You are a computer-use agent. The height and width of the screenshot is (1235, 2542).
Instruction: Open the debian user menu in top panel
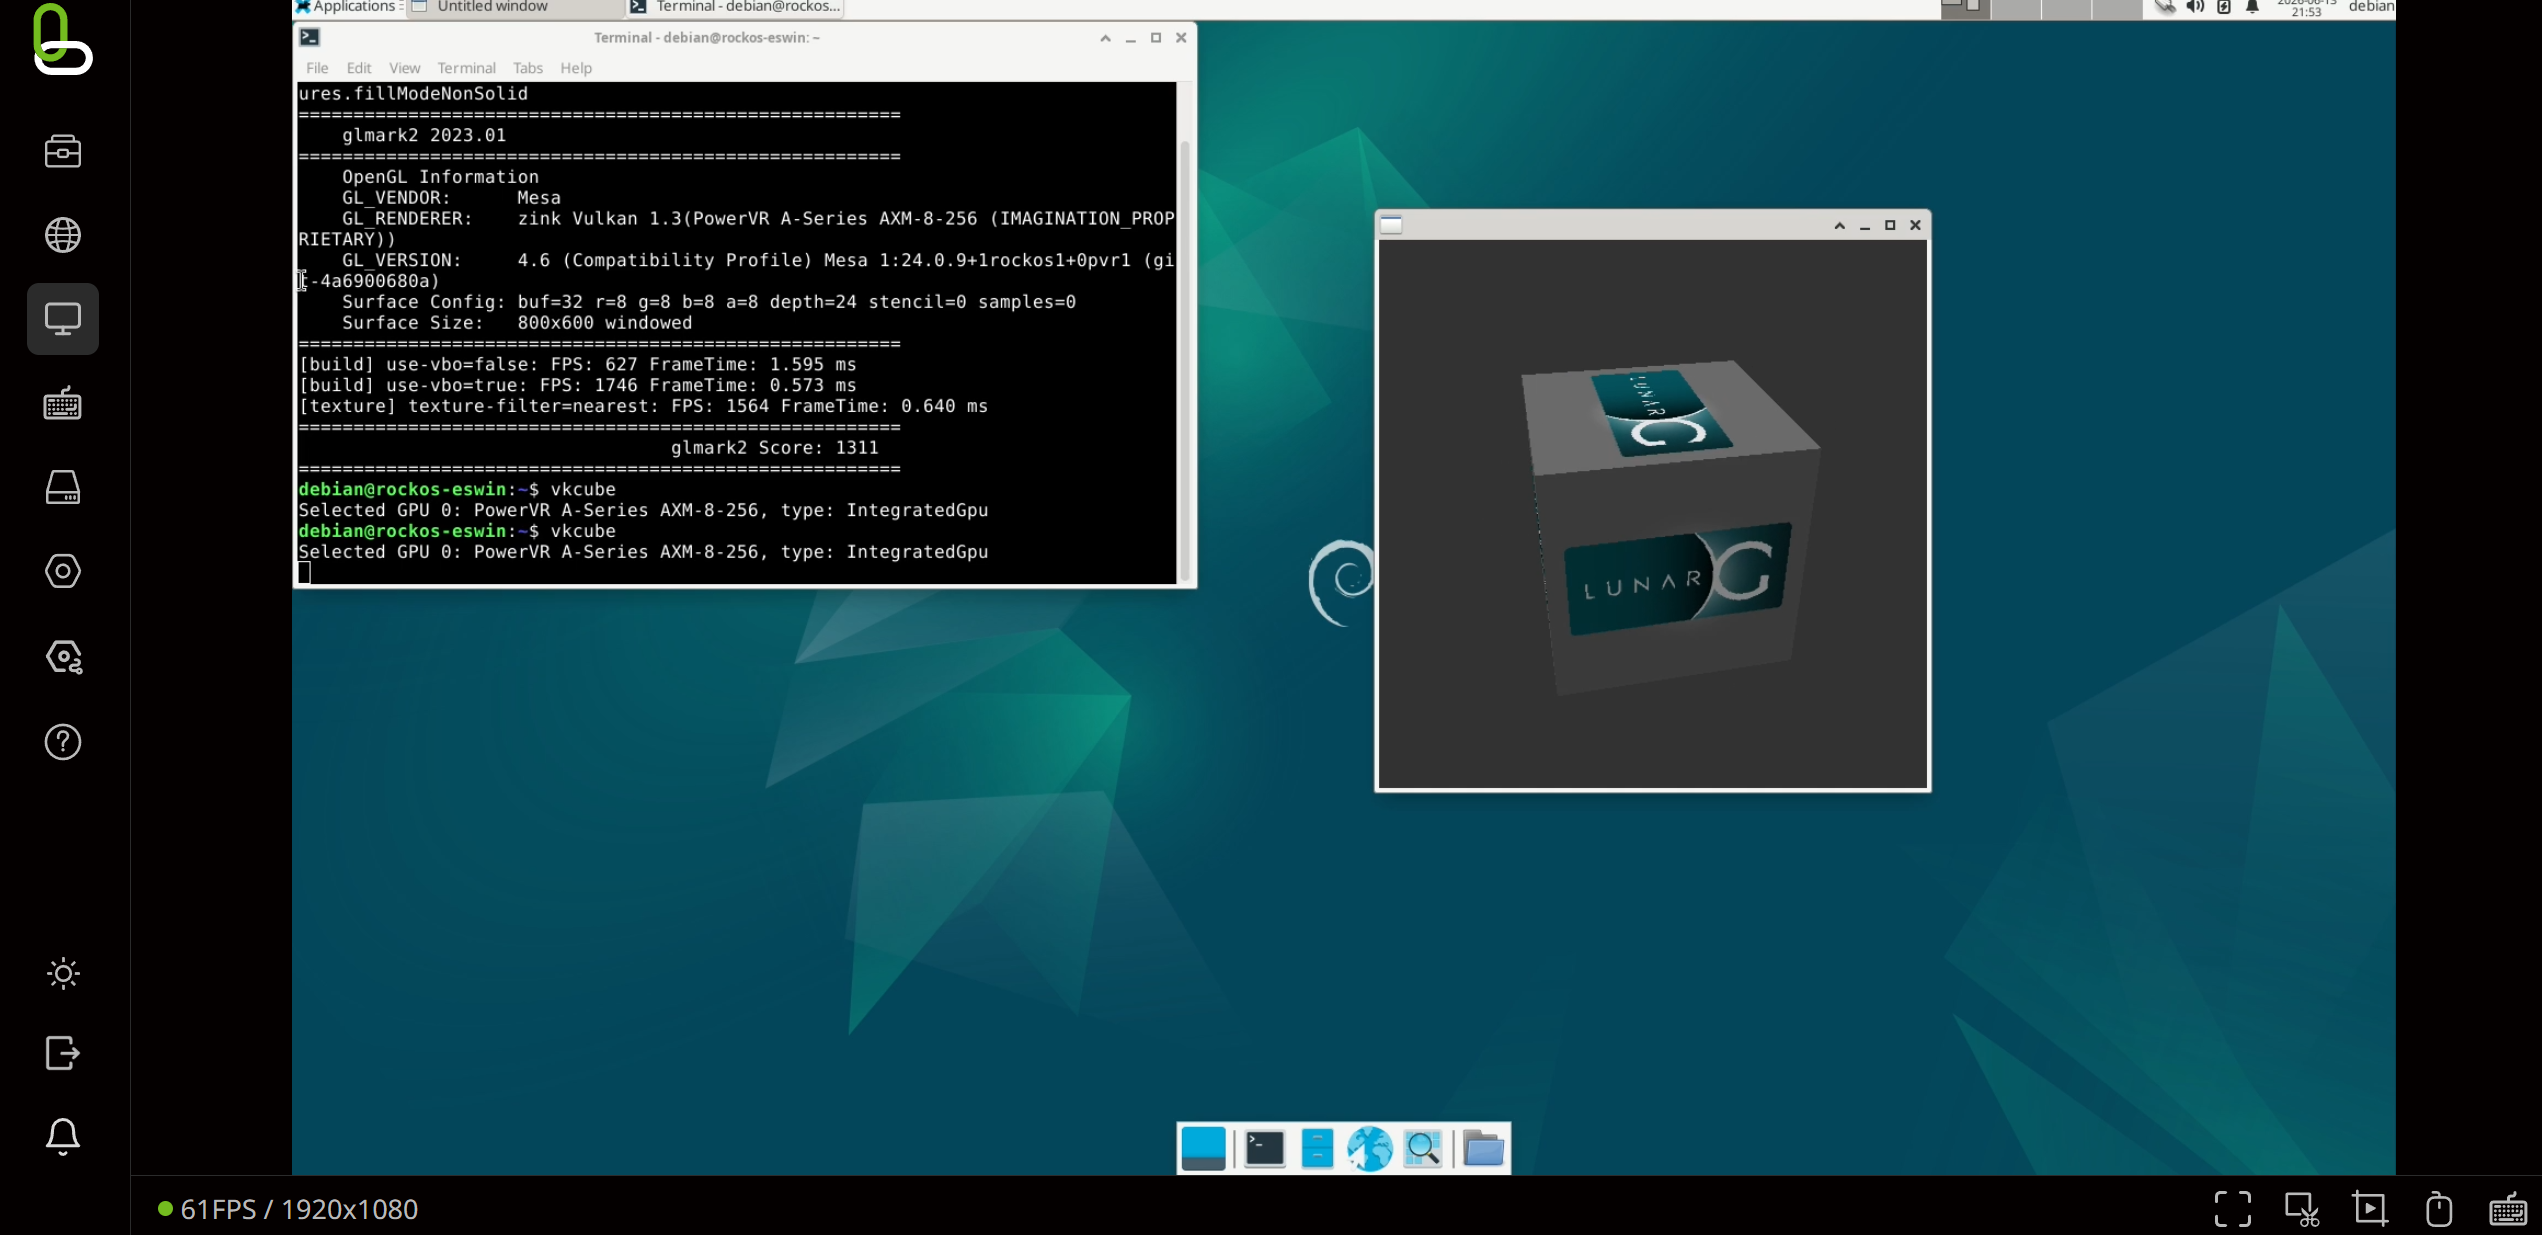[x=2371, y=7]
